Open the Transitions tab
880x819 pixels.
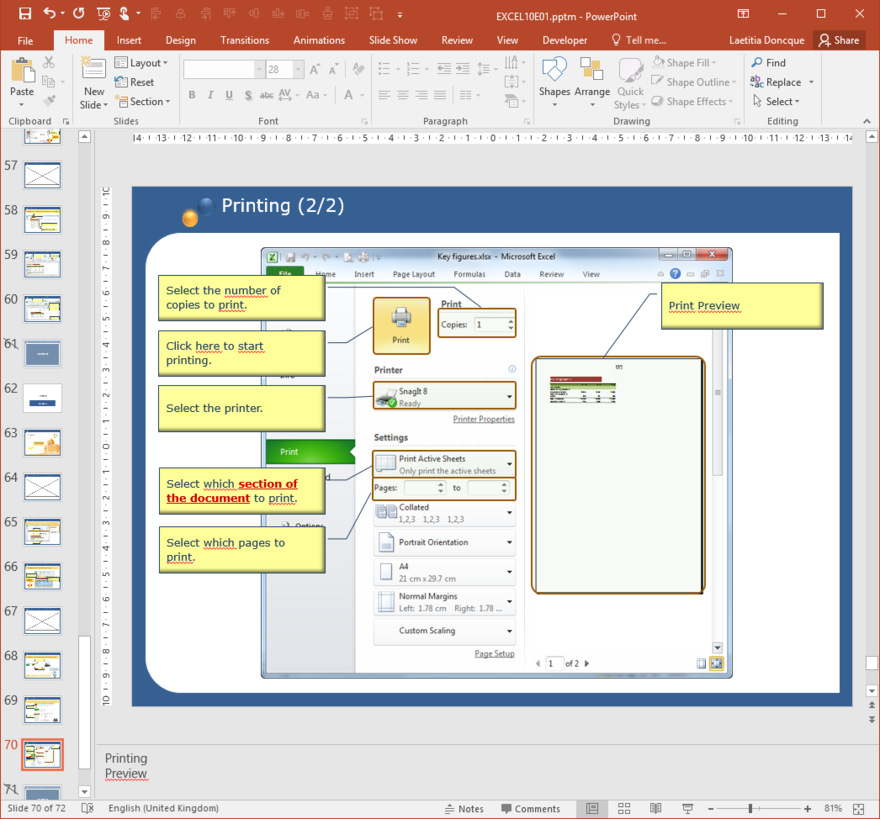click(x=245, y=40)
